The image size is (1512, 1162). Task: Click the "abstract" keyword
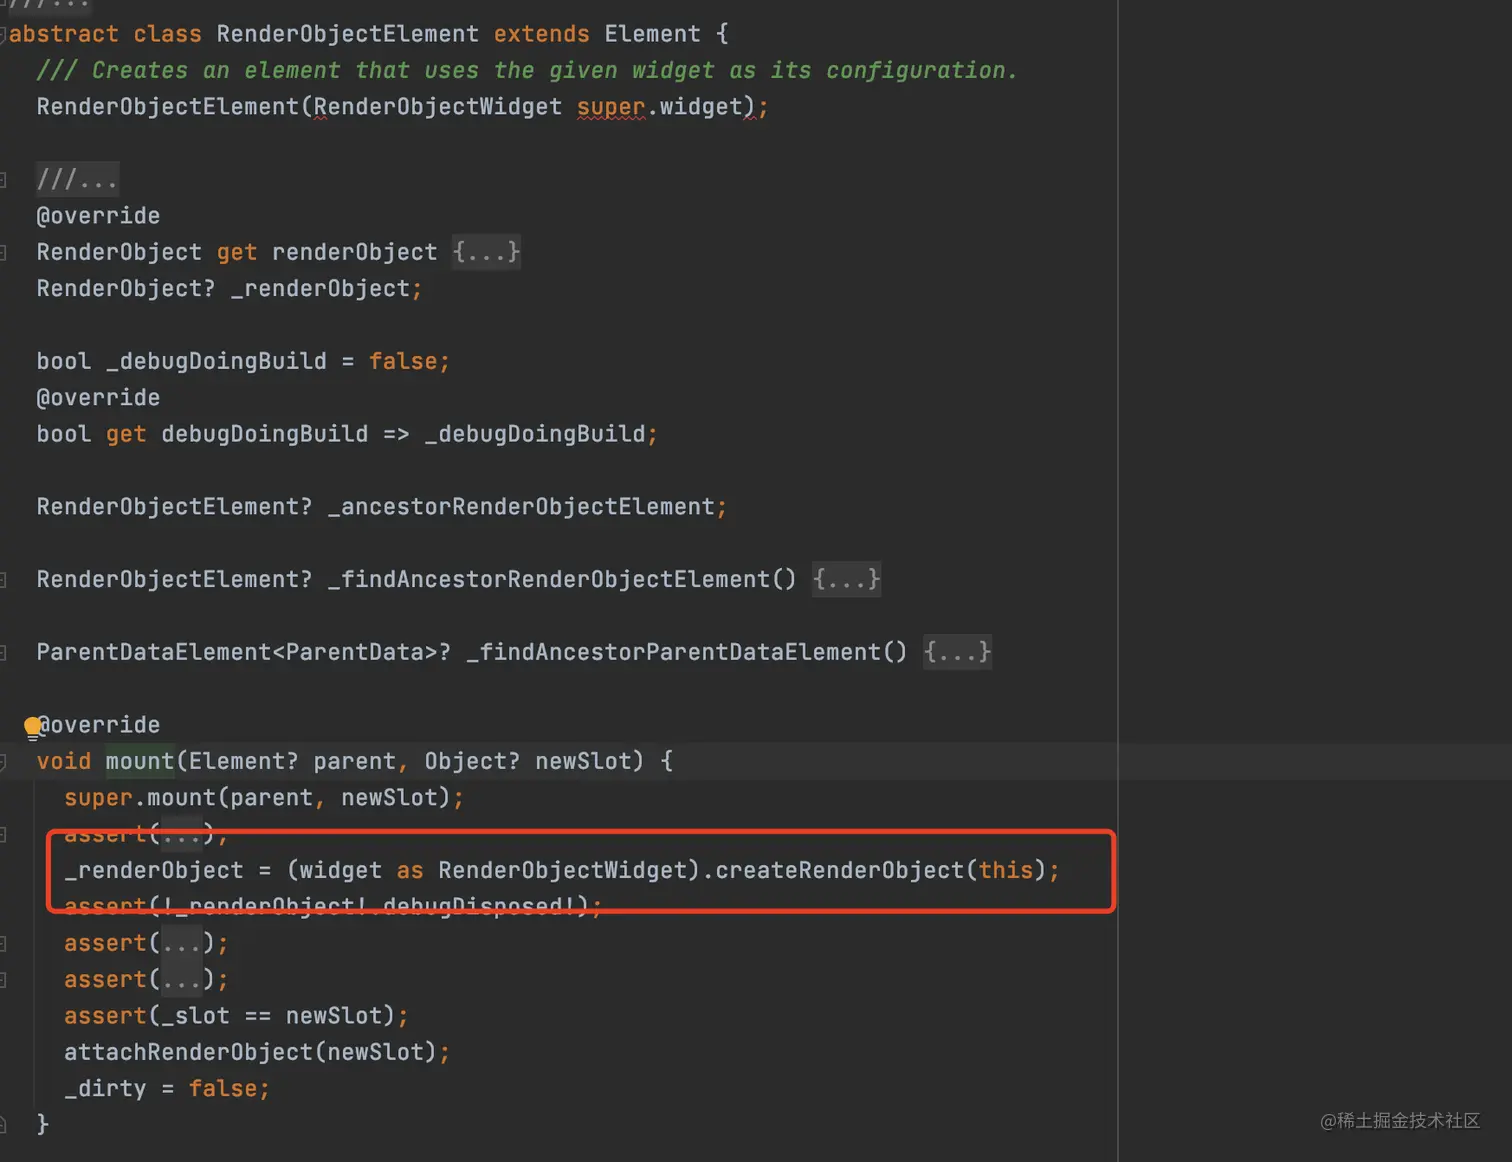[64, 34]
